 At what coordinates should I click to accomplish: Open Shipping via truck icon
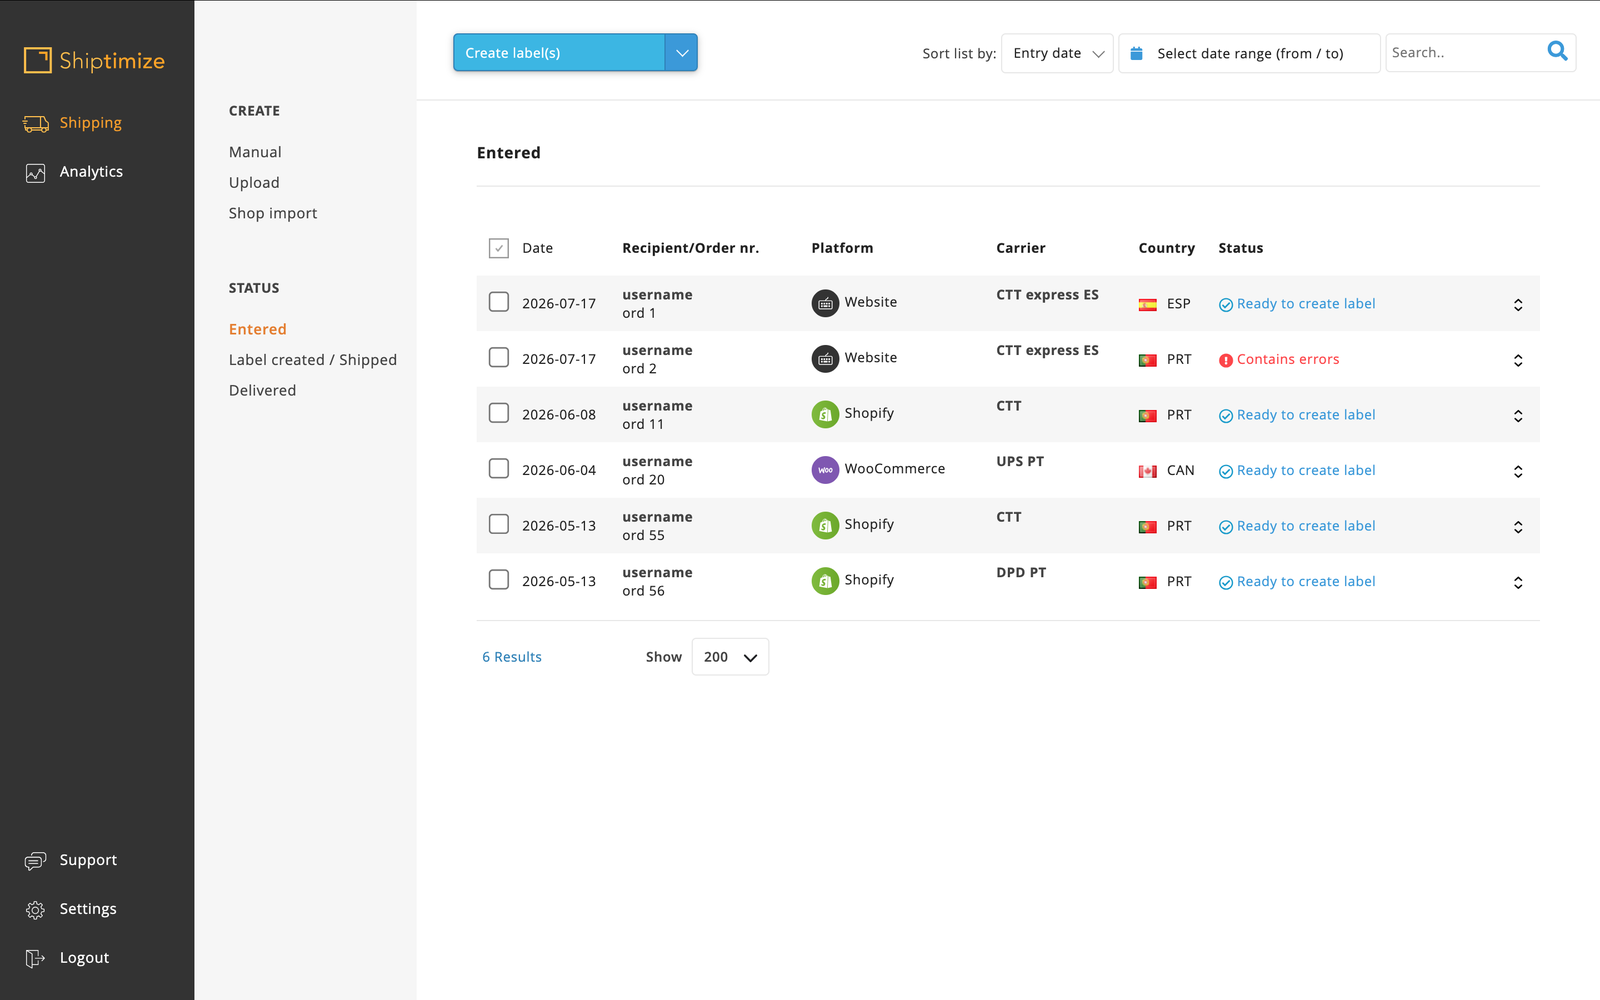36,124
